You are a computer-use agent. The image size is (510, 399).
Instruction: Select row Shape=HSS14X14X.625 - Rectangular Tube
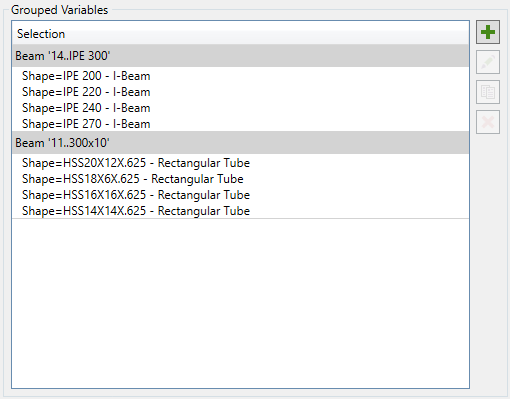point(240,211)
